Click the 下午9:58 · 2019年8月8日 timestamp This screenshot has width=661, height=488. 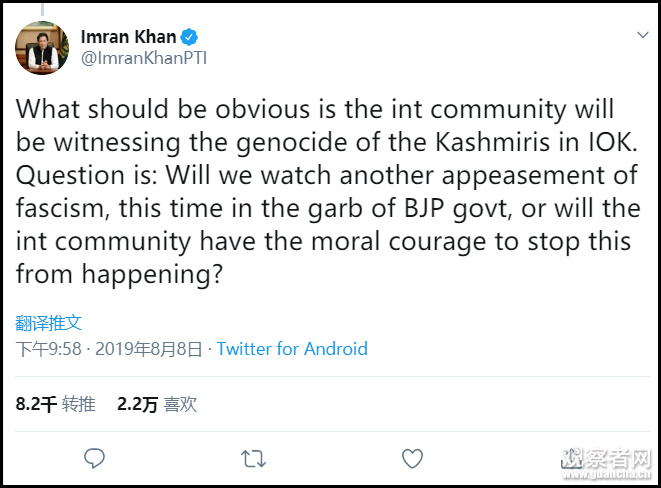click(108, 349)
